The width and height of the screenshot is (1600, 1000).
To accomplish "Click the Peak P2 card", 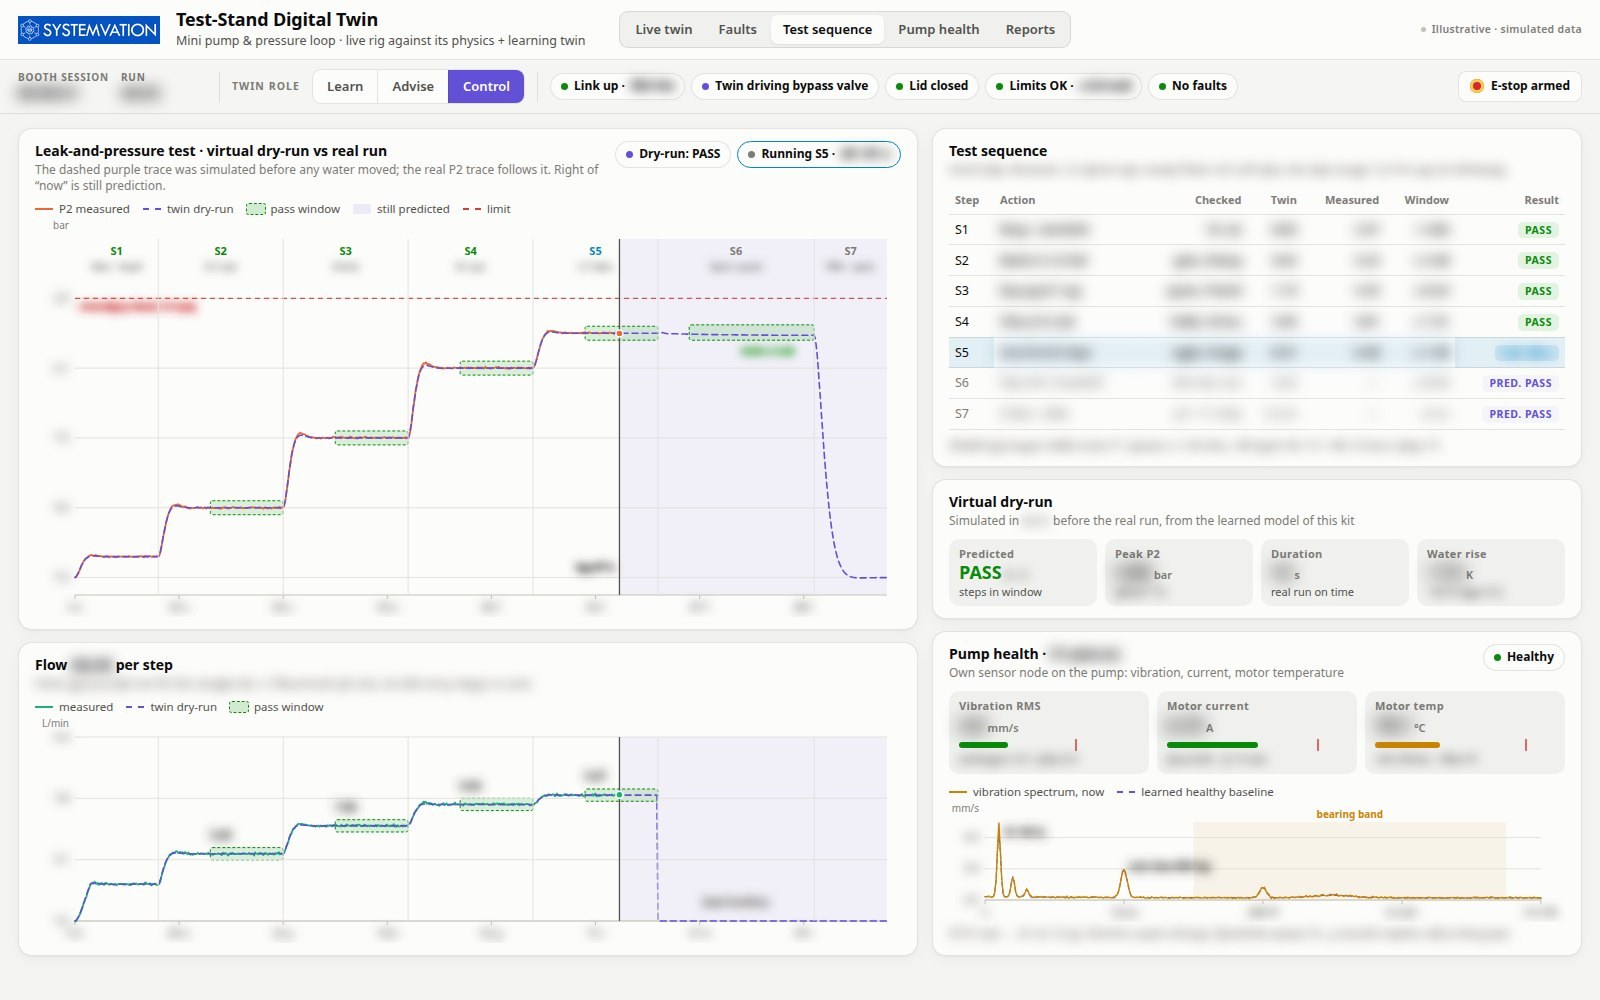I will point(1178,573).
